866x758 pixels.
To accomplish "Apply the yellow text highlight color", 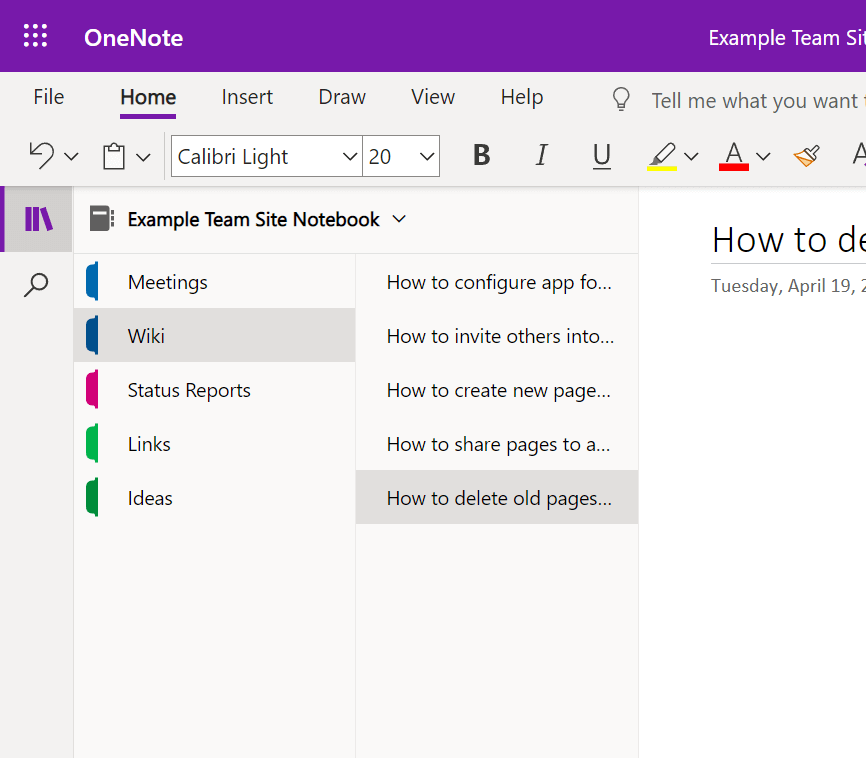I will [x=662, y=156].
